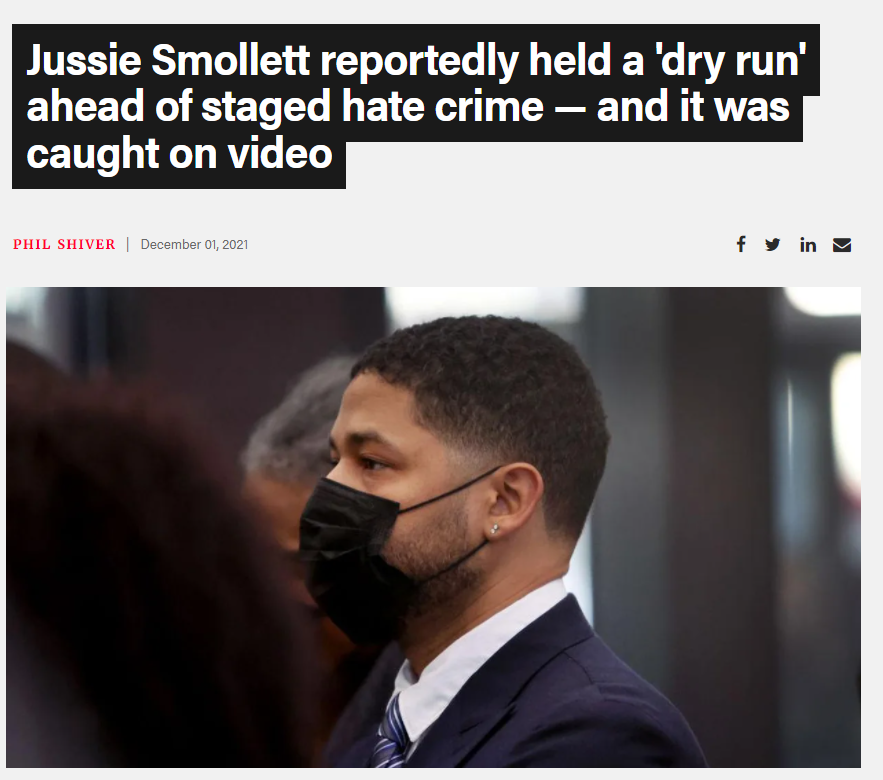883x780 pixels.
Task: Share the article on LinkedIn
Action: point(808,244)
